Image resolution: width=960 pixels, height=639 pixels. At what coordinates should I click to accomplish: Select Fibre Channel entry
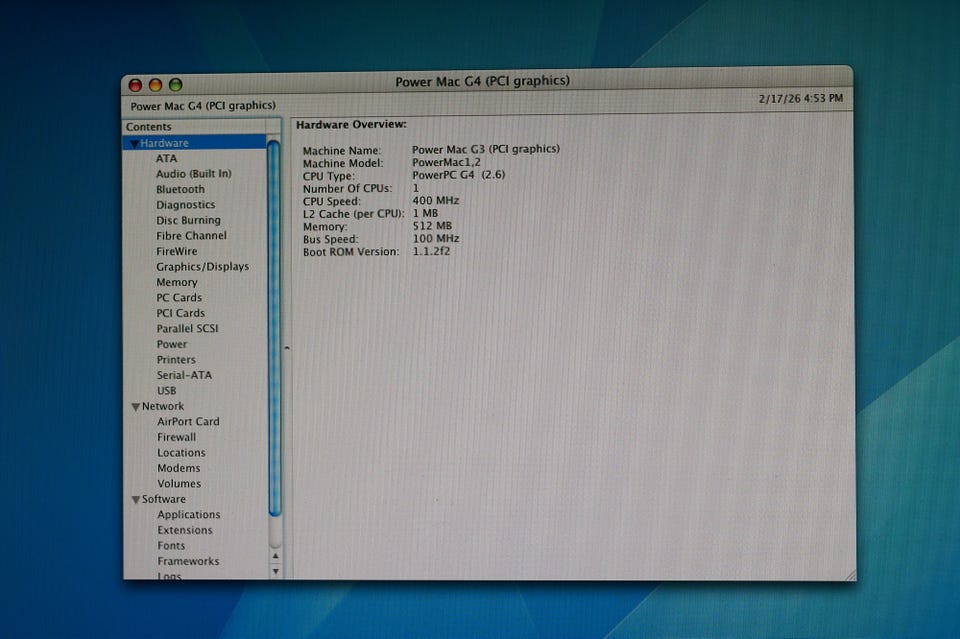[x=191, y=236]
